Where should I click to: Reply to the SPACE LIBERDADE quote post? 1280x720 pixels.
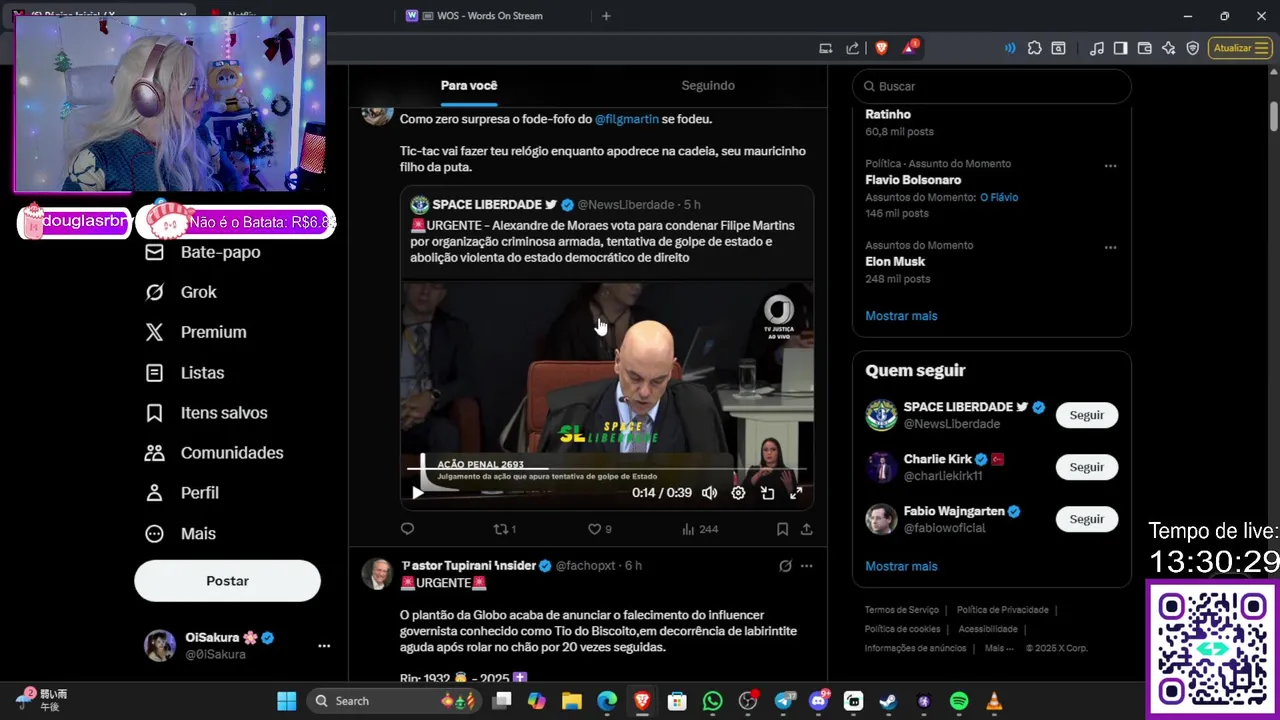coord(407,529)
